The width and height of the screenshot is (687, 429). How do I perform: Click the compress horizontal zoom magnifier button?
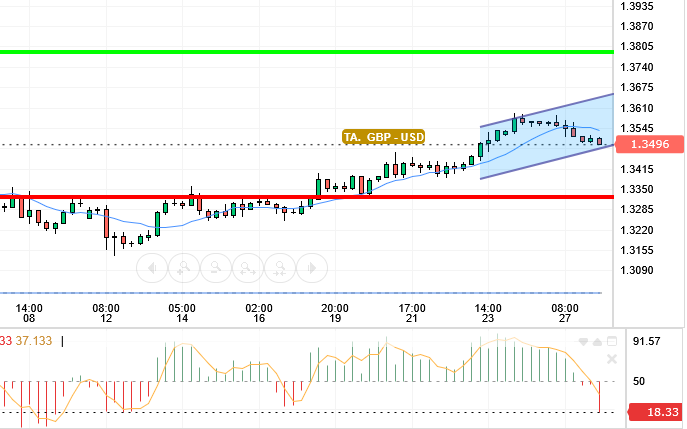280,268
